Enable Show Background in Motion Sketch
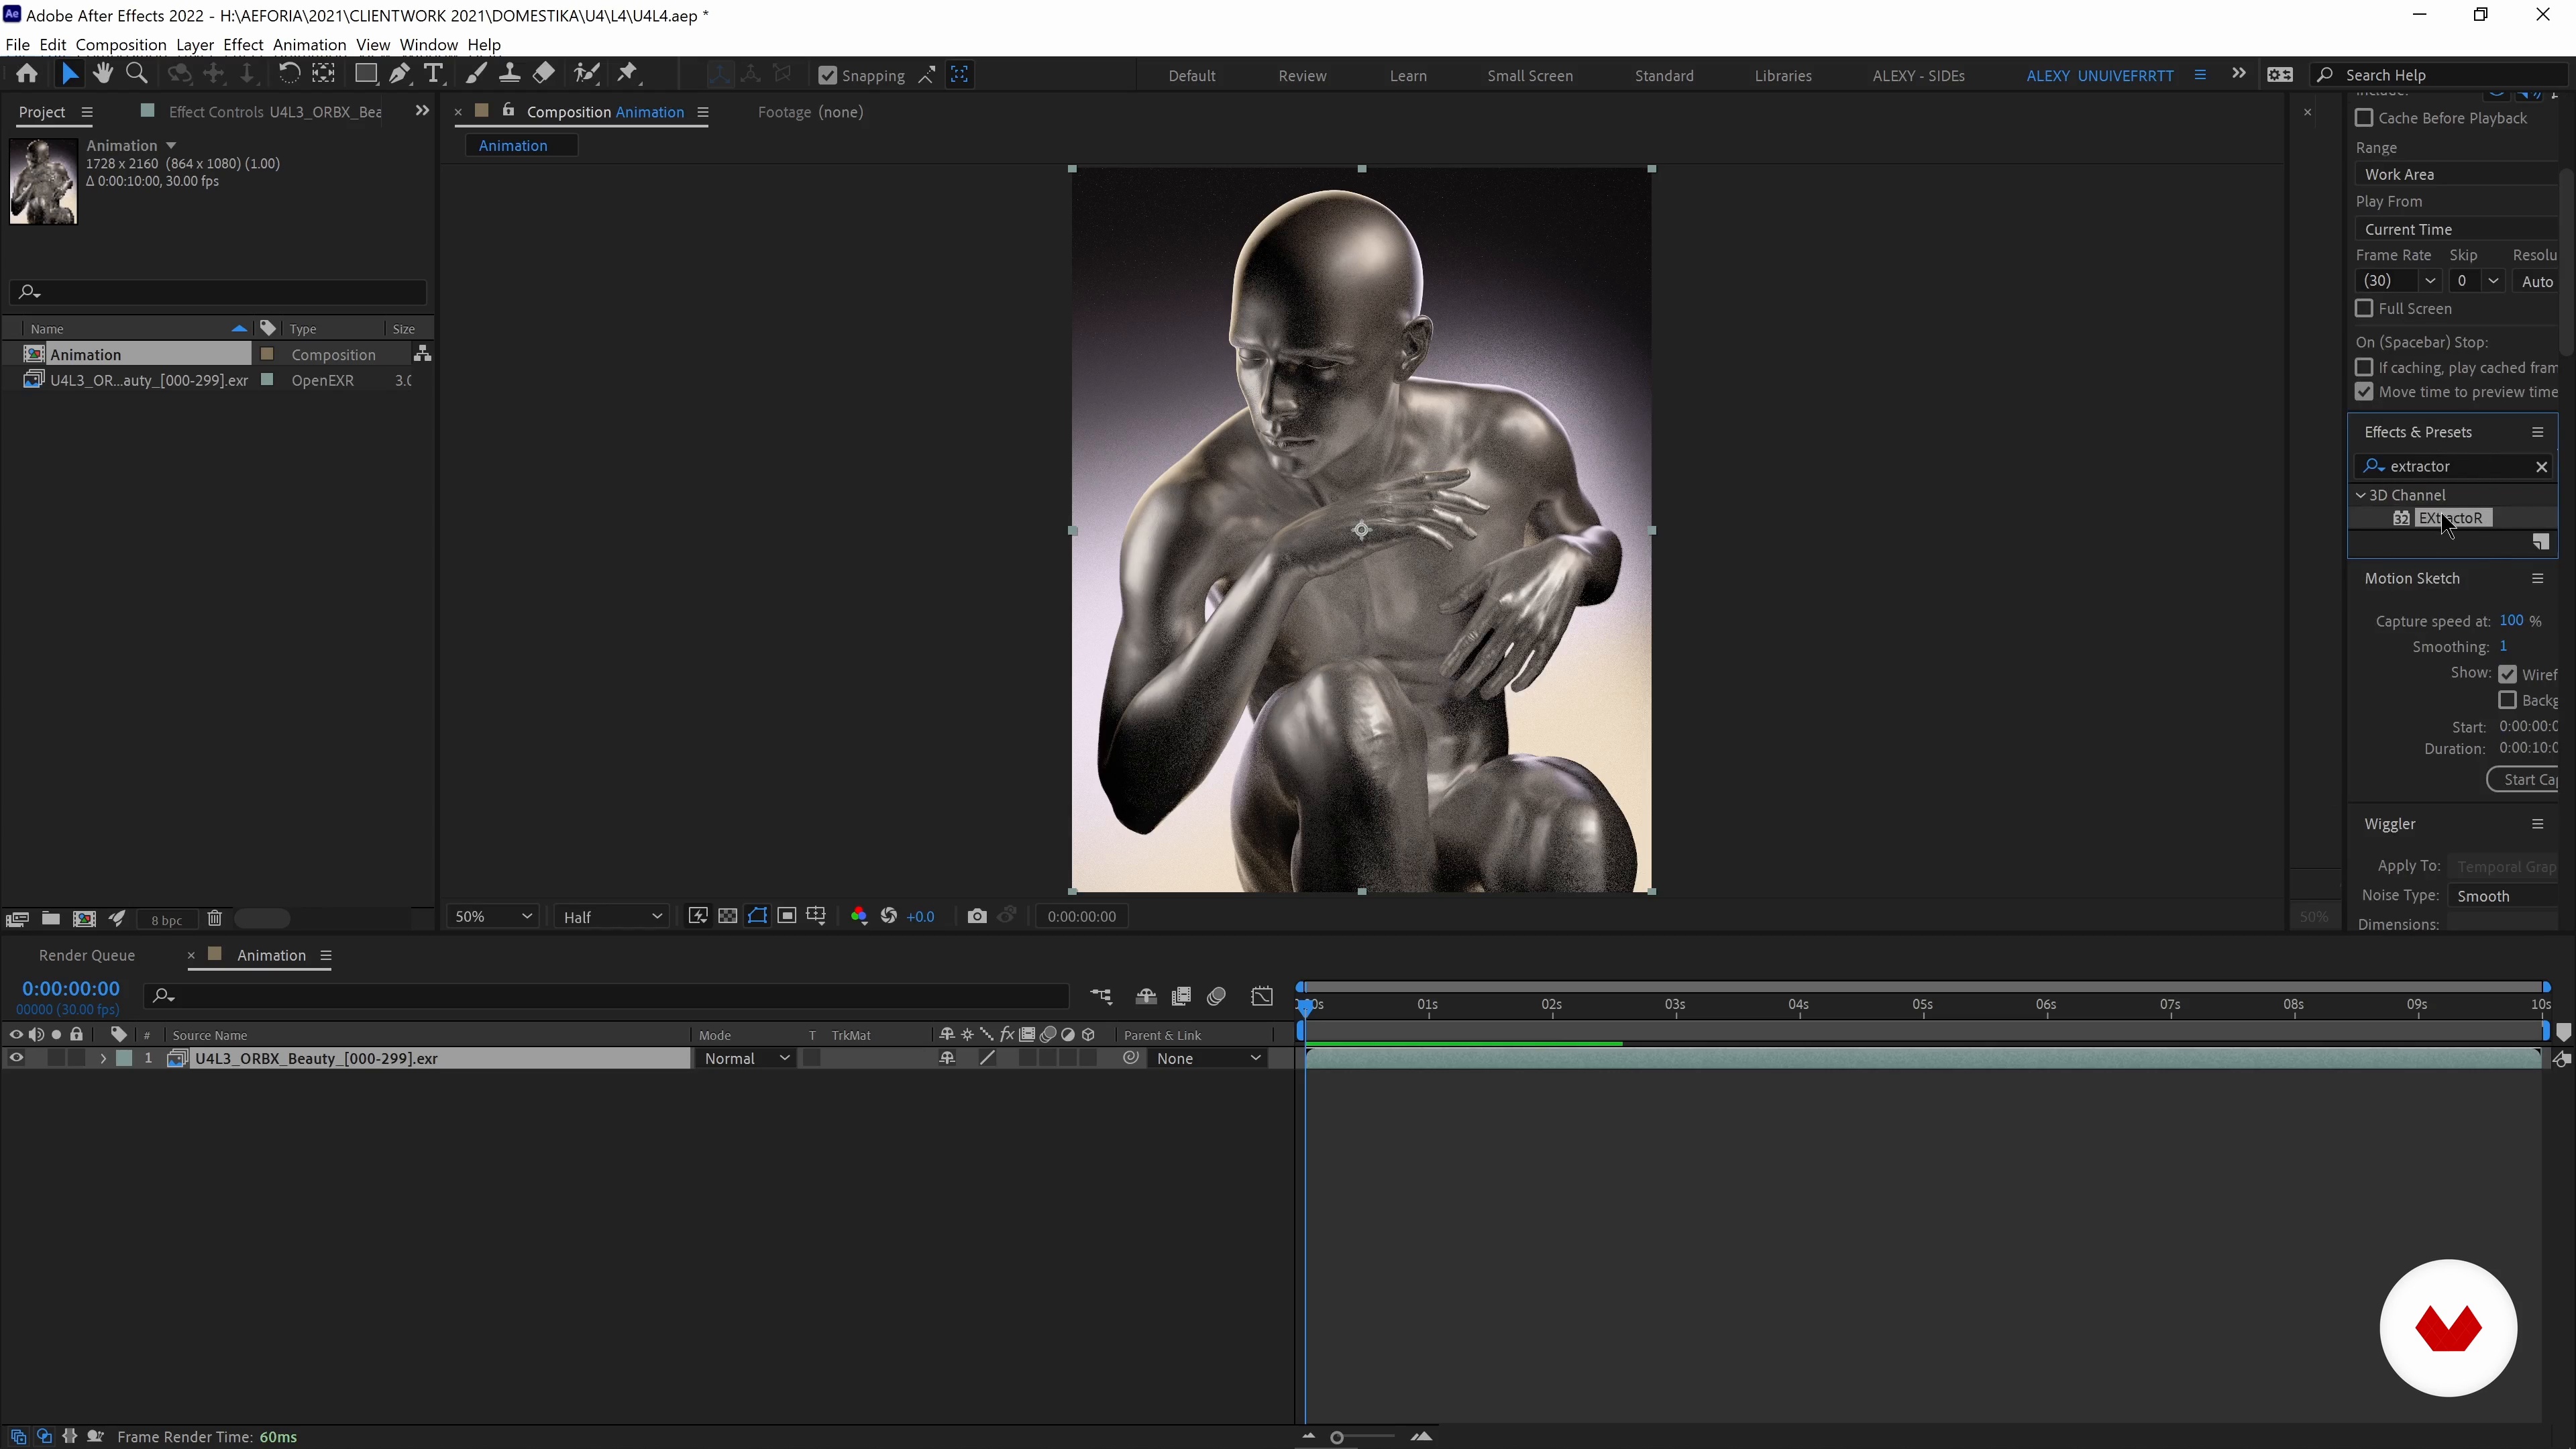The width and height of the screenshot is (2576, 1449). pyautogui.click(x=2507, y=700)
